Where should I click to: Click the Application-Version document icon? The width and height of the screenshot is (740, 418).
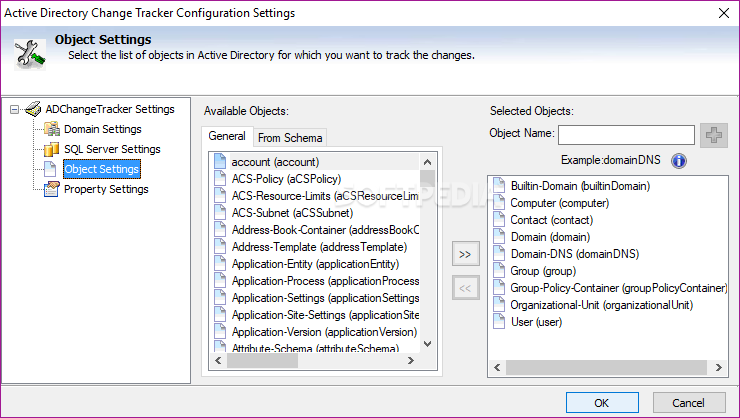point(220,331)
